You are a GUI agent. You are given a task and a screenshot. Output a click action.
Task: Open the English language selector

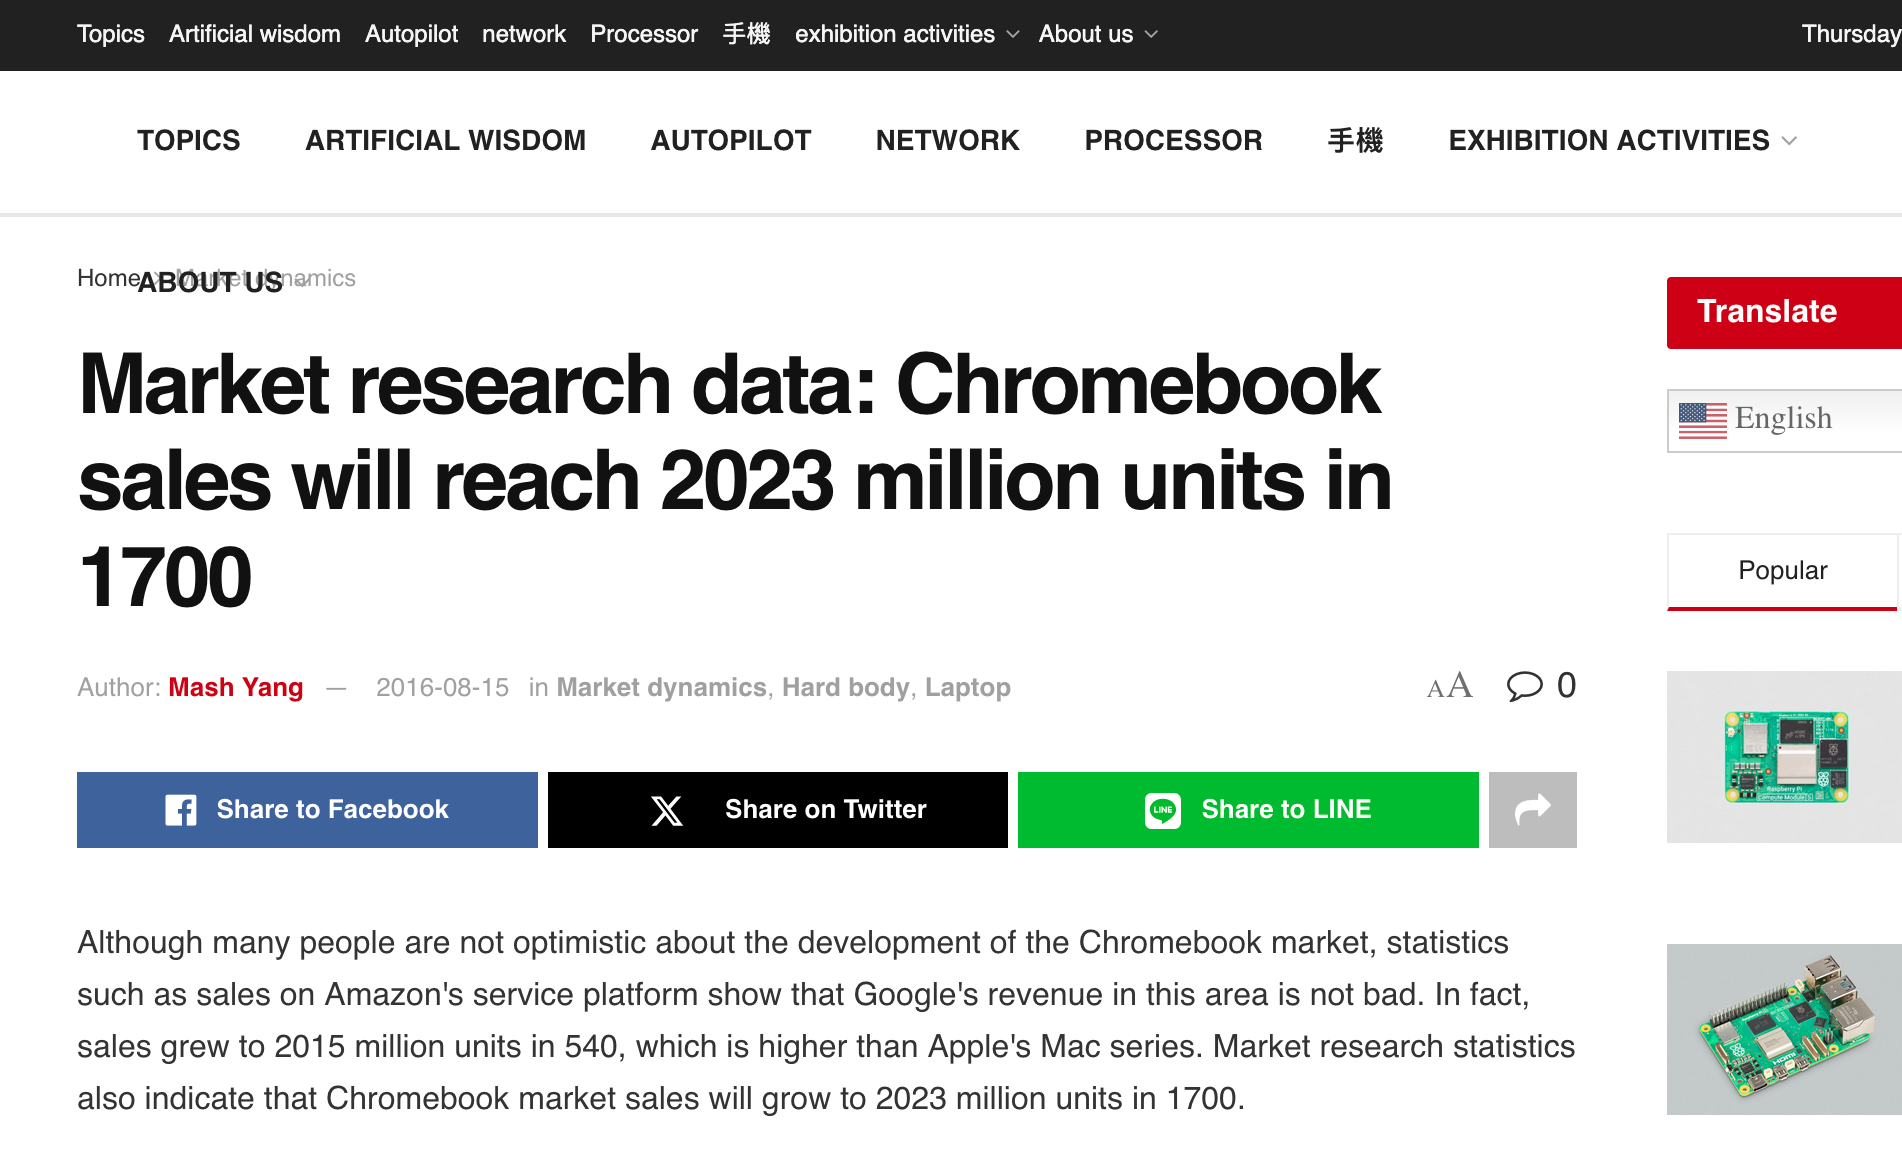(x=1784, y=421)
